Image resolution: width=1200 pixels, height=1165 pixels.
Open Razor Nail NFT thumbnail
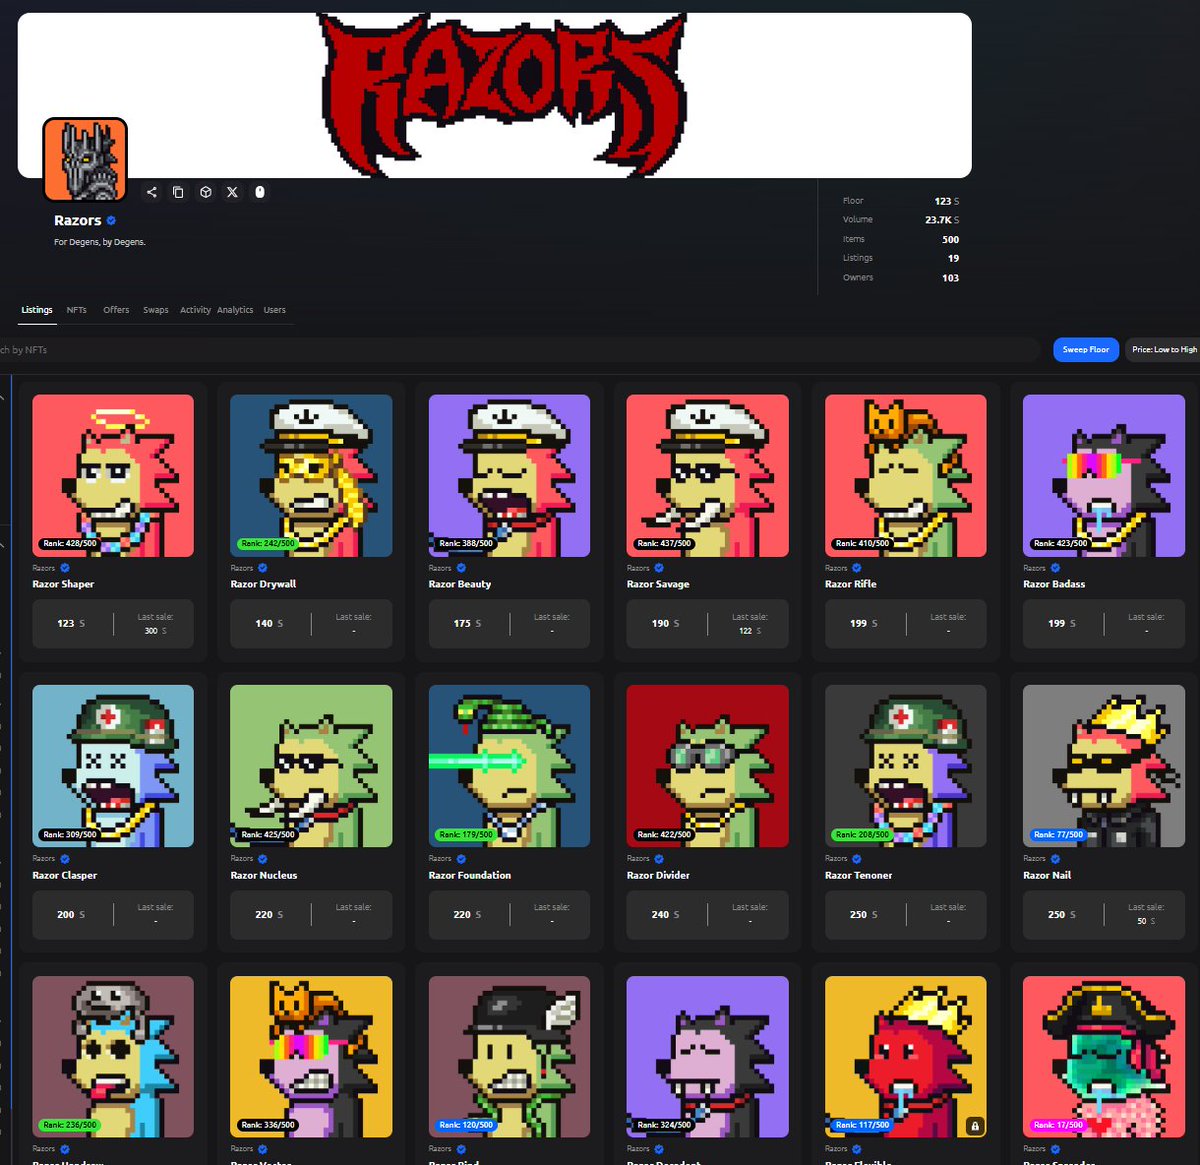point(1103,766)
